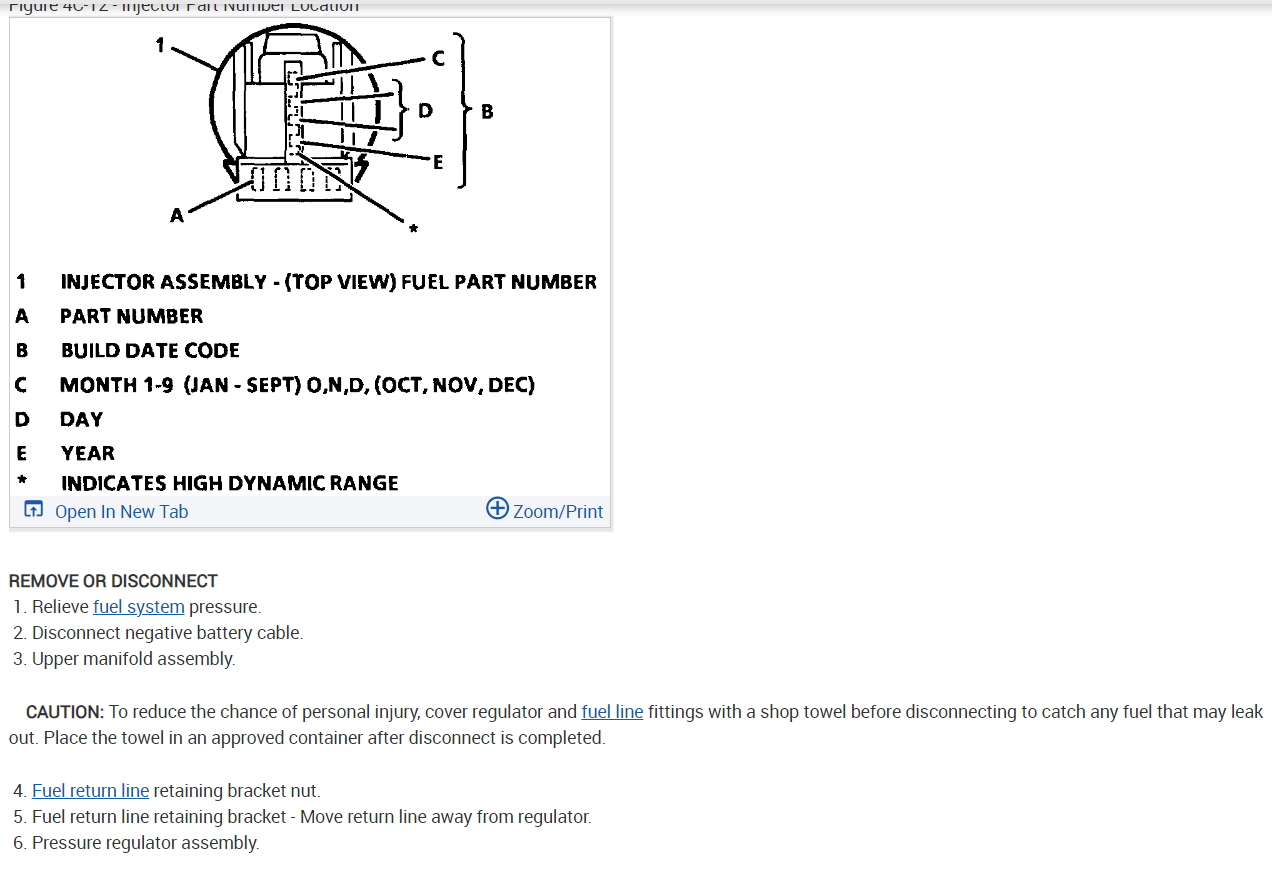This screenshot has height=874, width=1272.
Task: Click the REMOVE OR DISCONNECT heading
Action: tap(113, 581)
